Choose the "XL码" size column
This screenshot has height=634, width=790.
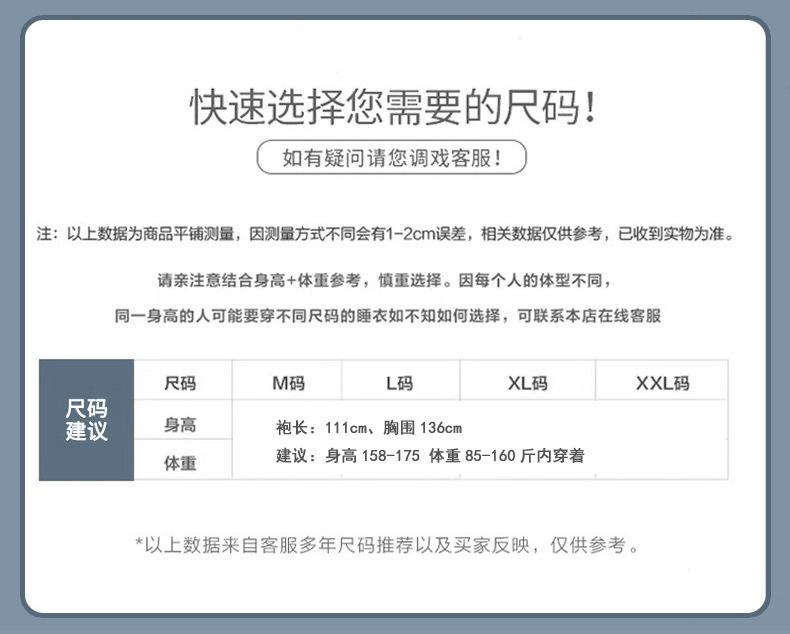click(527, 383)
